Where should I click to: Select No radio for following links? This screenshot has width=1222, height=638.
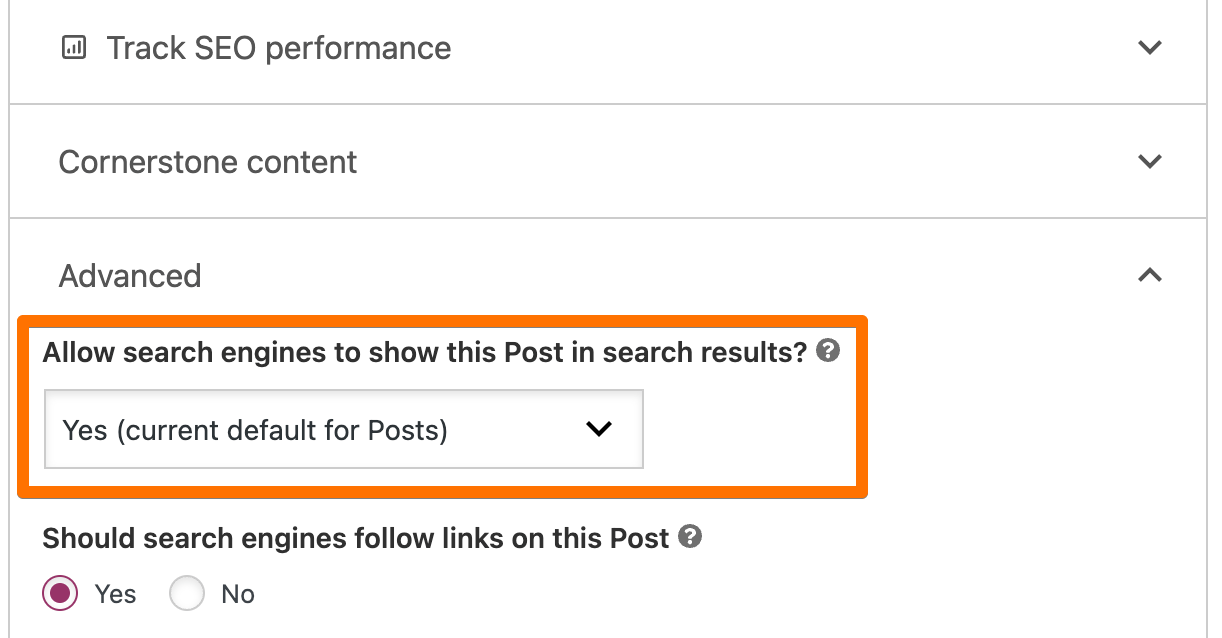pos(187,594)
